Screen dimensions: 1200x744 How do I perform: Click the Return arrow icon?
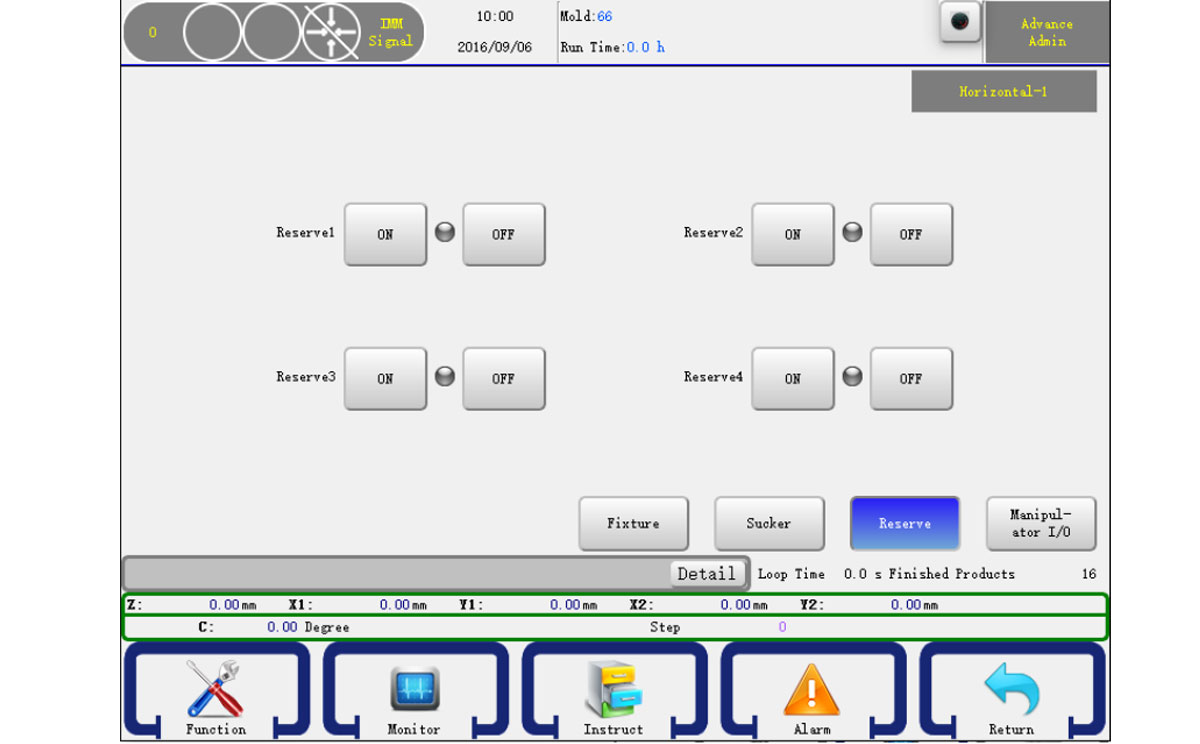[1011, 691]
